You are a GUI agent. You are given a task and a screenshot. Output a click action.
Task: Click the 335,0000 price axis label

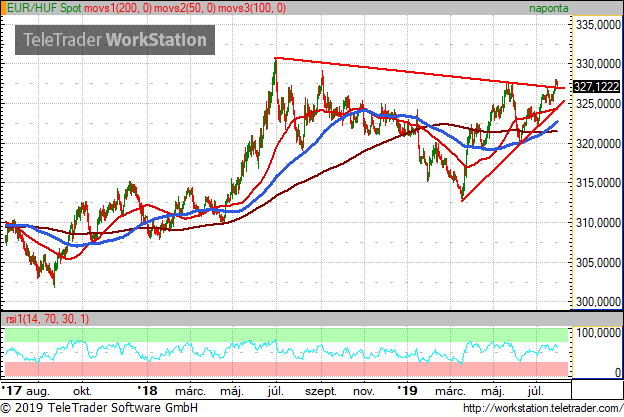(598, 25)
